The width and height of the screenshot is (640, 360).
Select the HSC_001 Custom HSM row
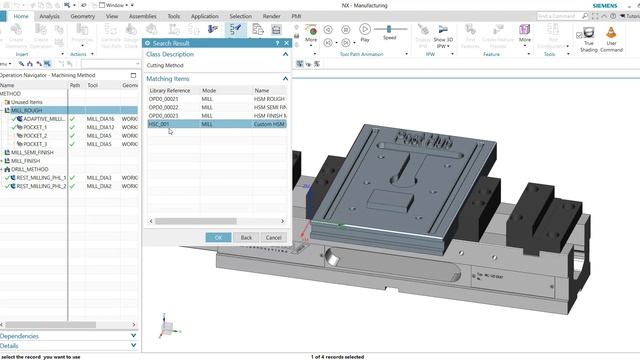(x=217, y=124)
